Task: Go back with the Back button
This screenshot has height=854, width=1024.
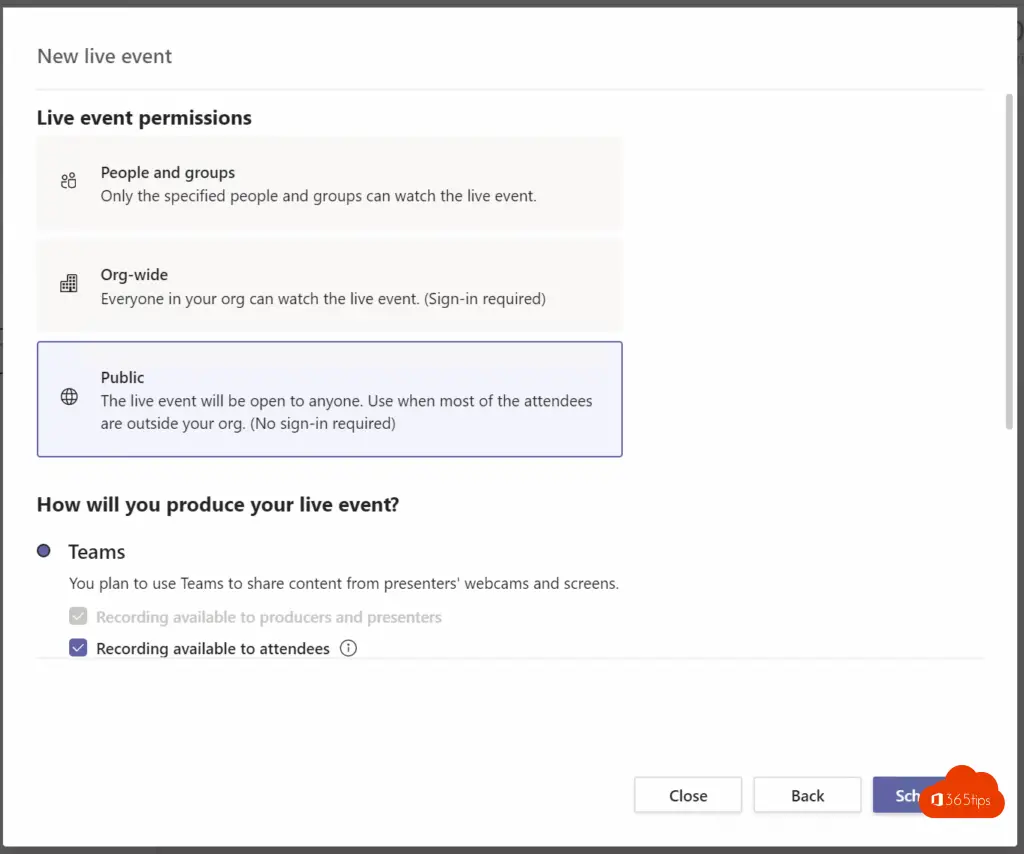Action: point(807,796)
